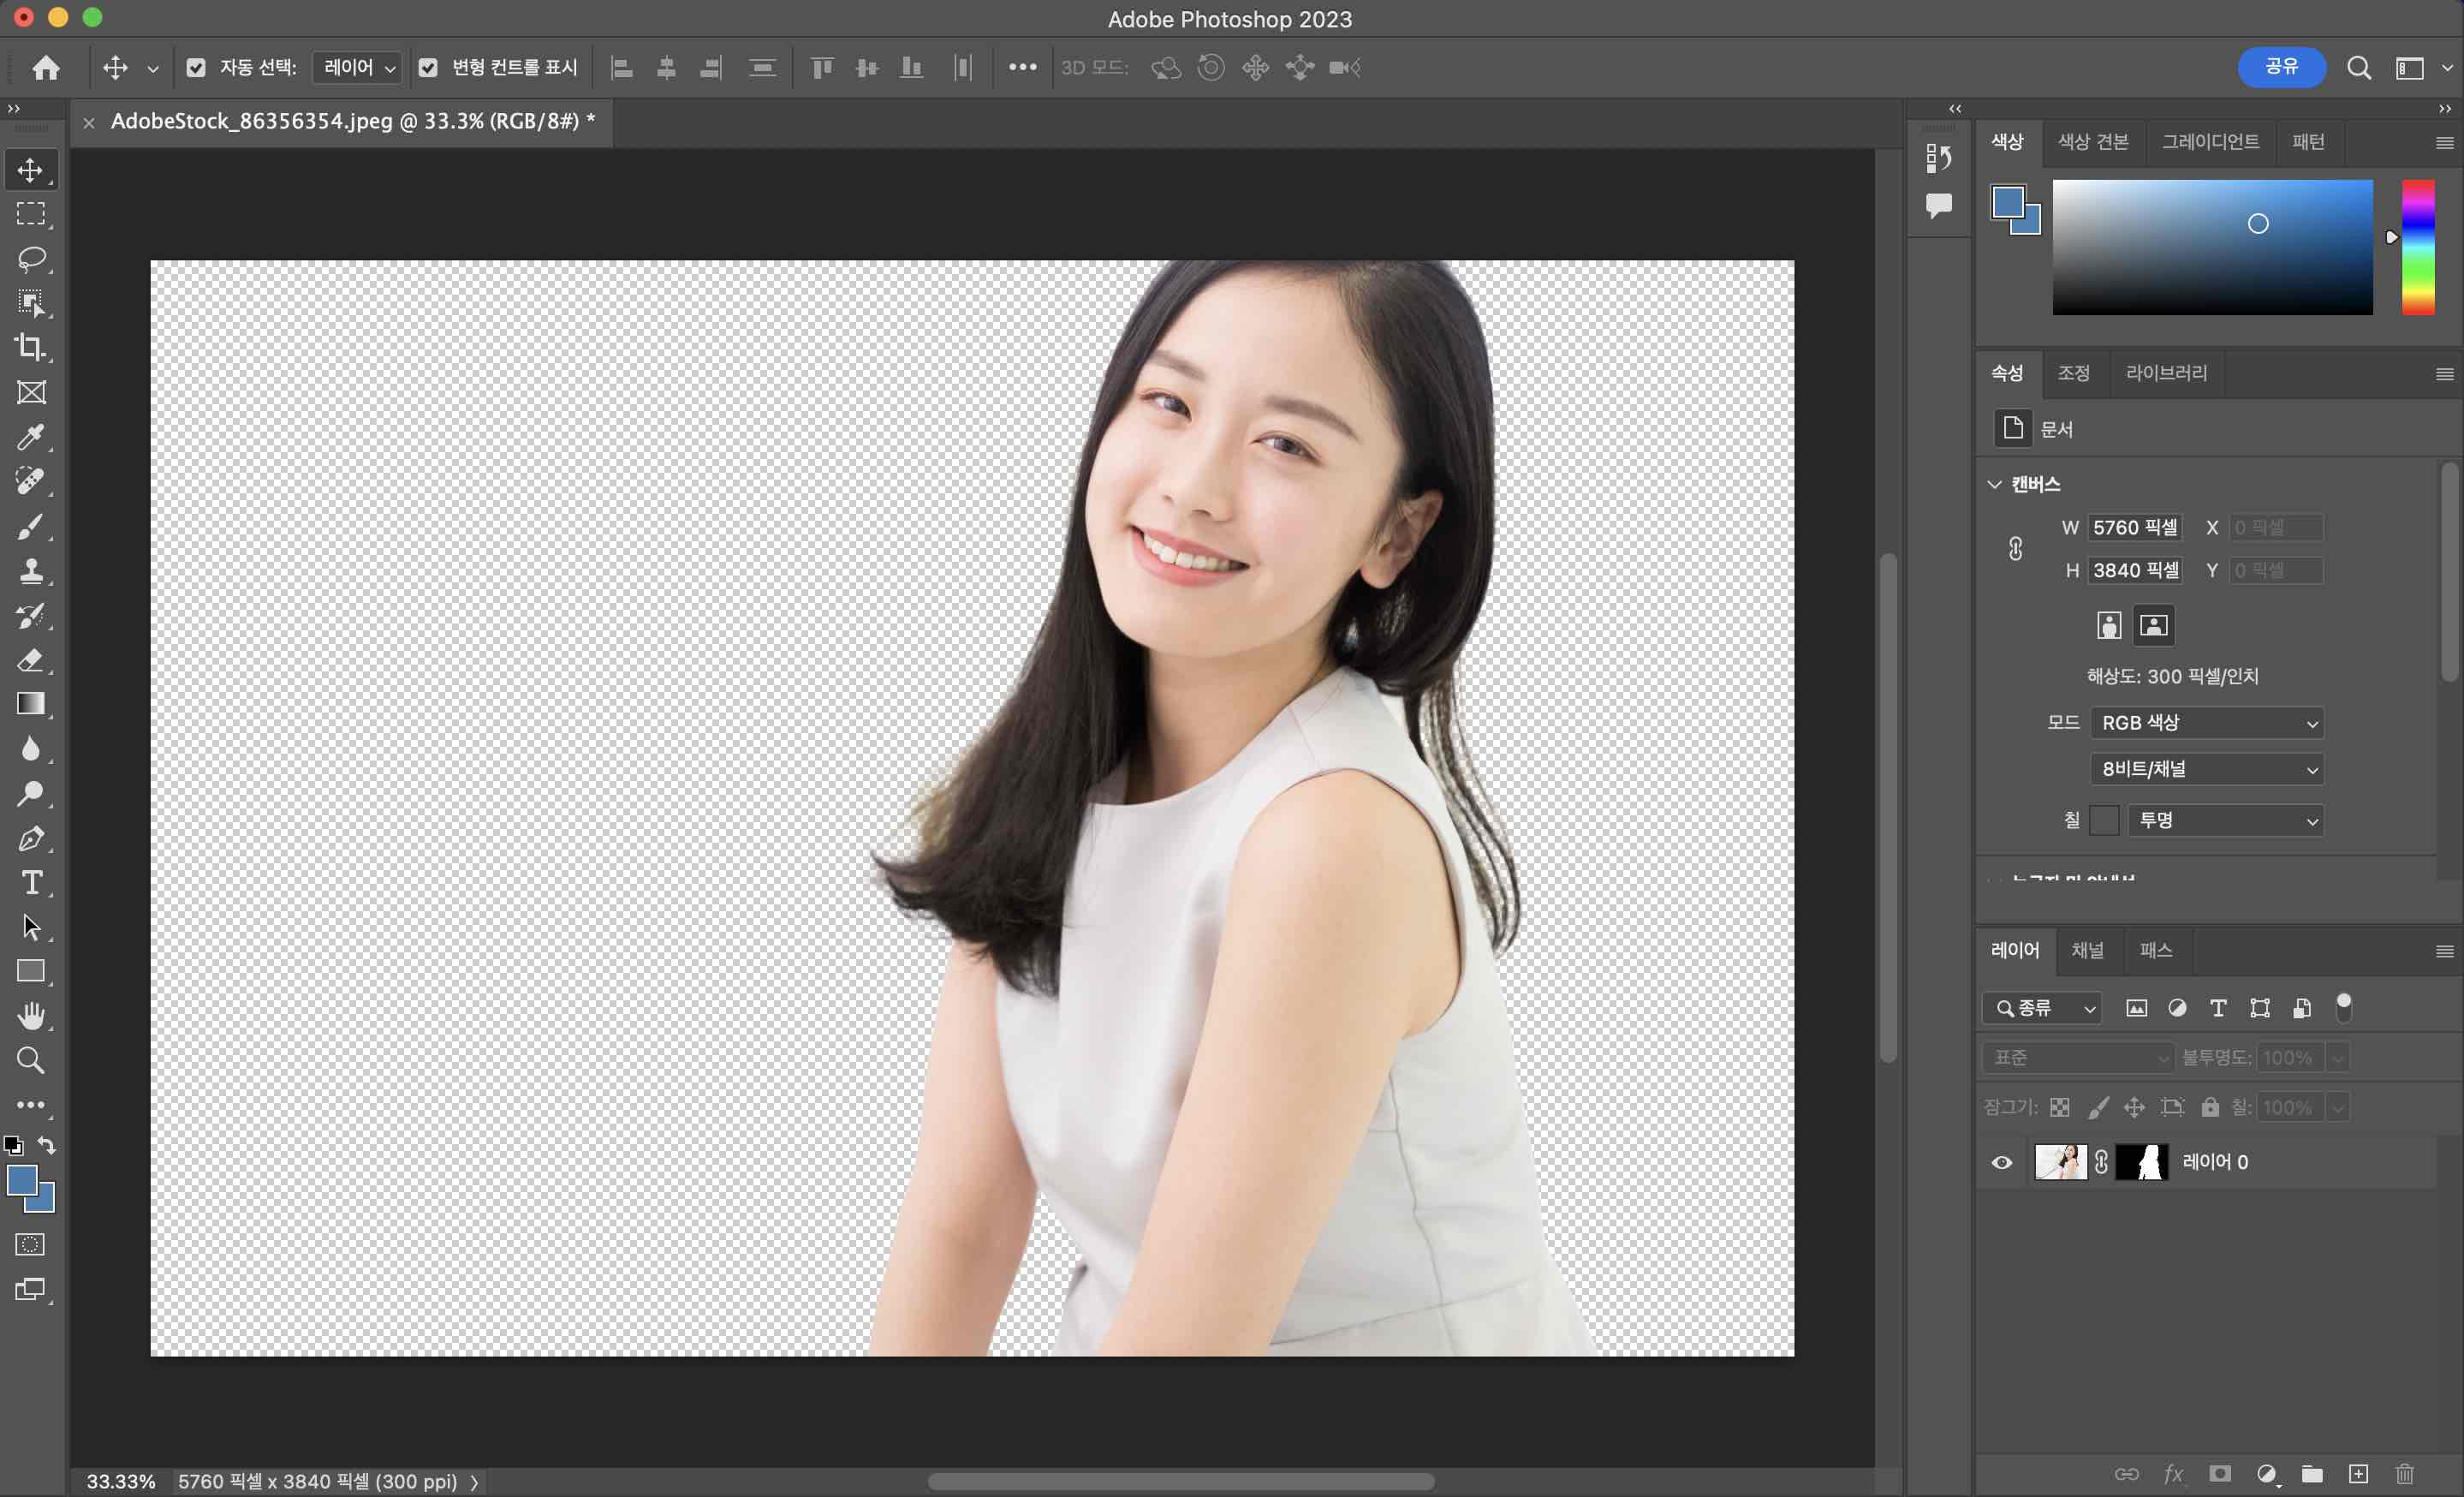The image size is (2464, 1497).
Task: Select the Crop tool
Action: [31, 348]
